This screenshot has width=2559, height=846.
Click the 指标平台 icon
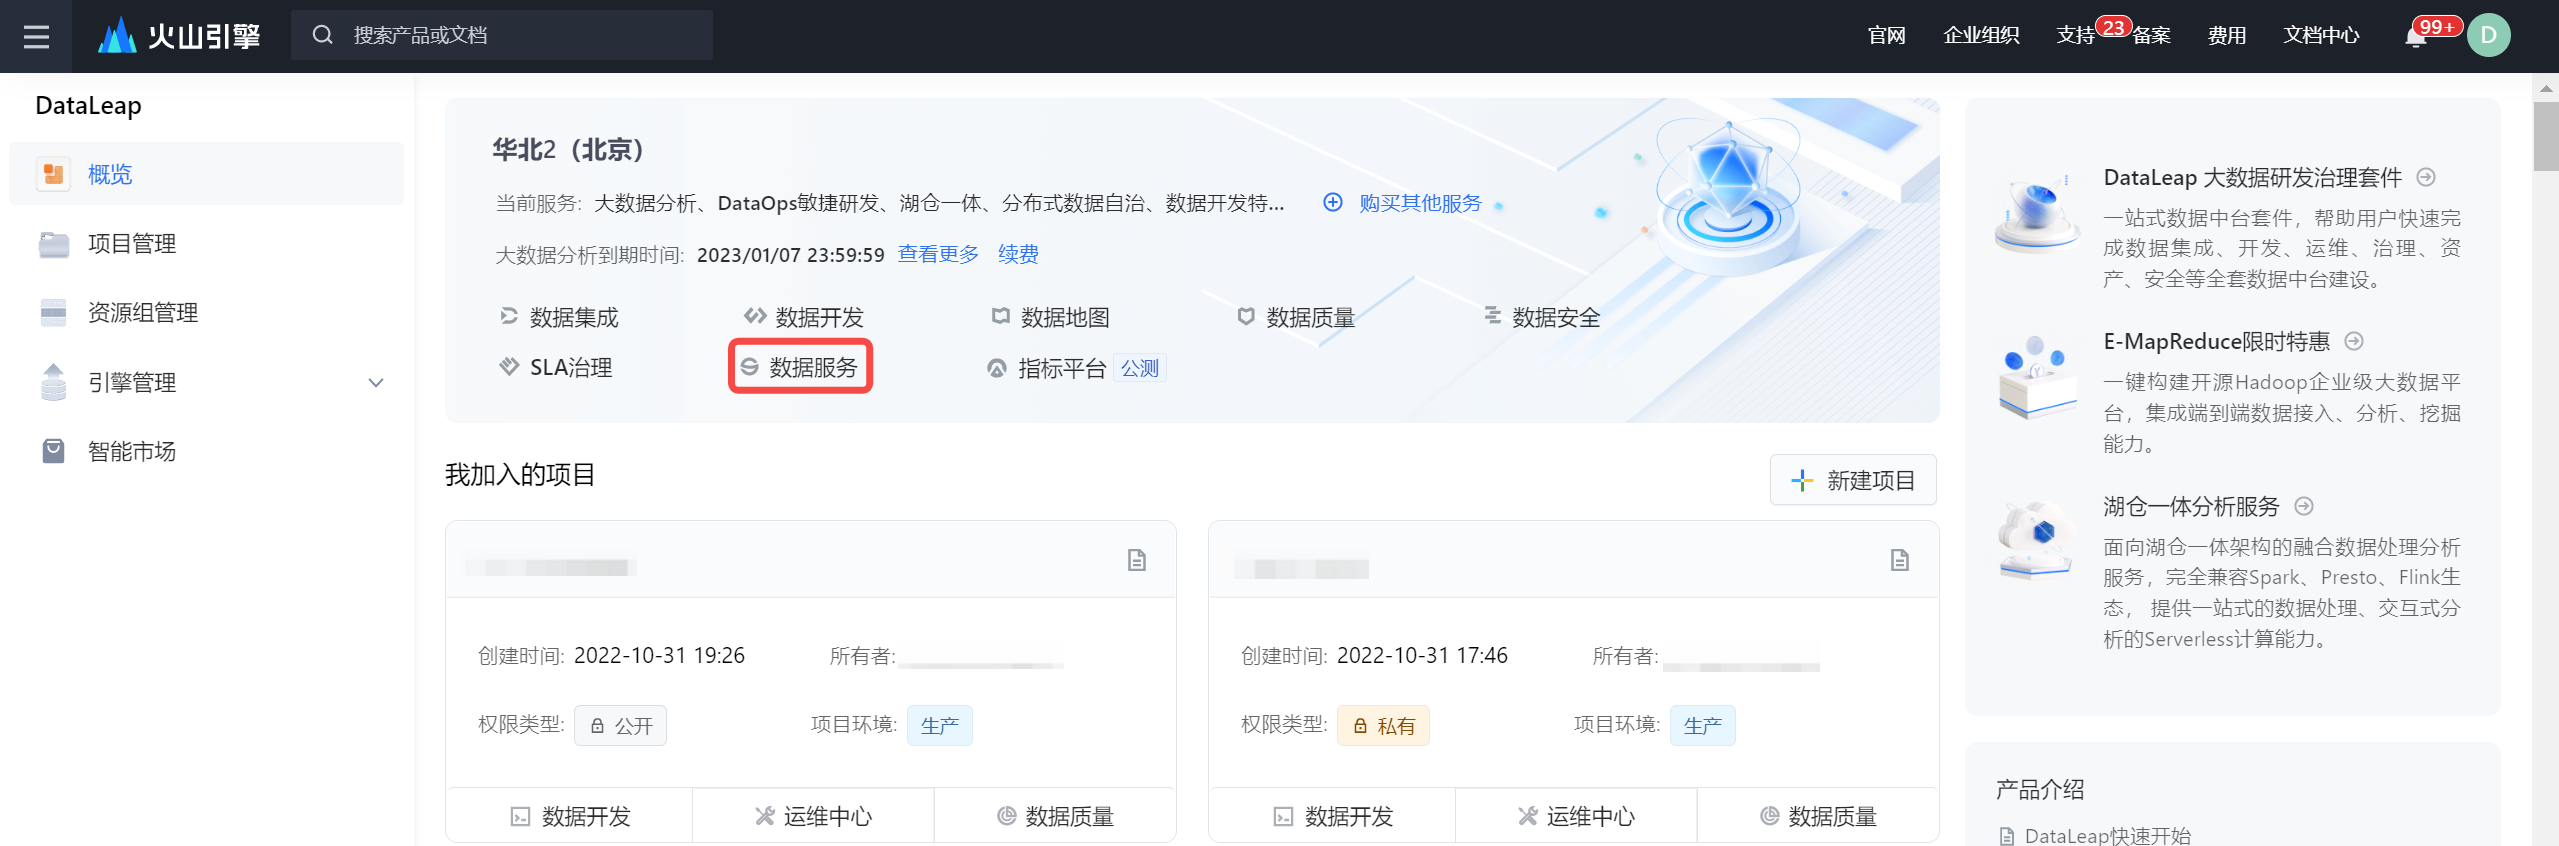(x=997, y=368)
